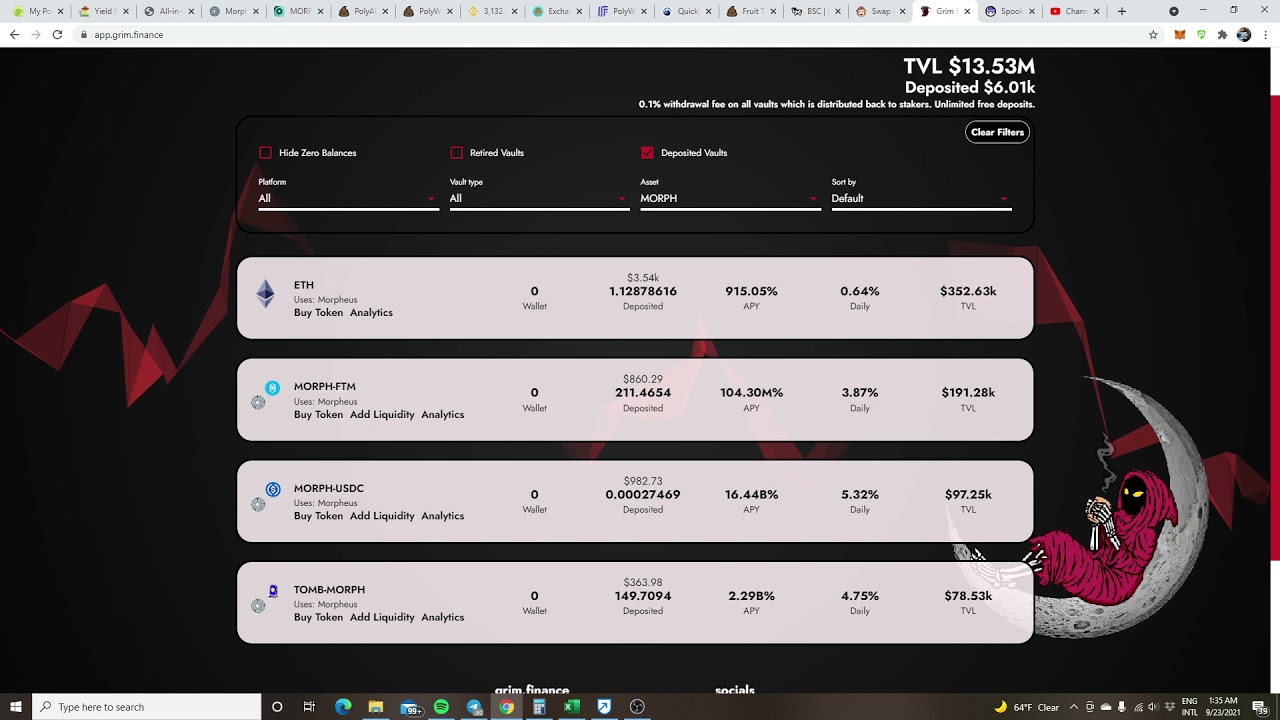Open File Explorer from taskbar
The width and height of the screenshot is (1280, 720).
click(375, 707)
